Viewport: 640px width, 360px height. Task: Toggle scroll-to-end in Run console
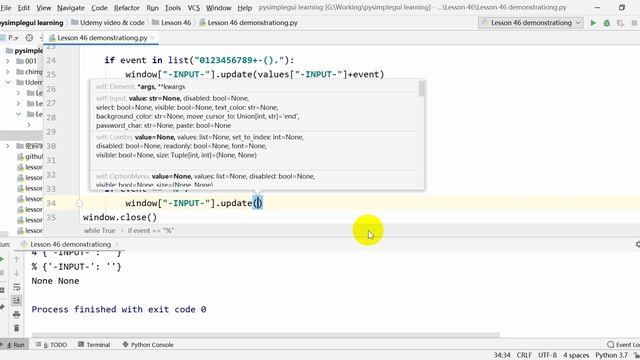(16, 301)
